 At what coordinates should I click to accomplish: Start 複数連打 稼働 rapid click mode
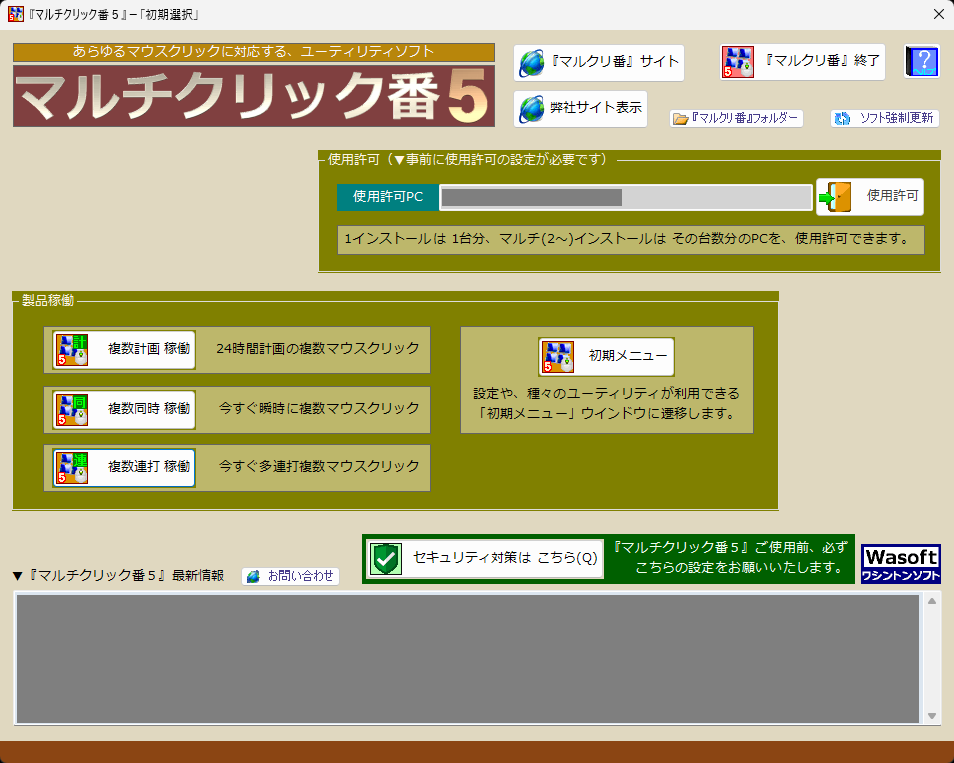(124, 468)
